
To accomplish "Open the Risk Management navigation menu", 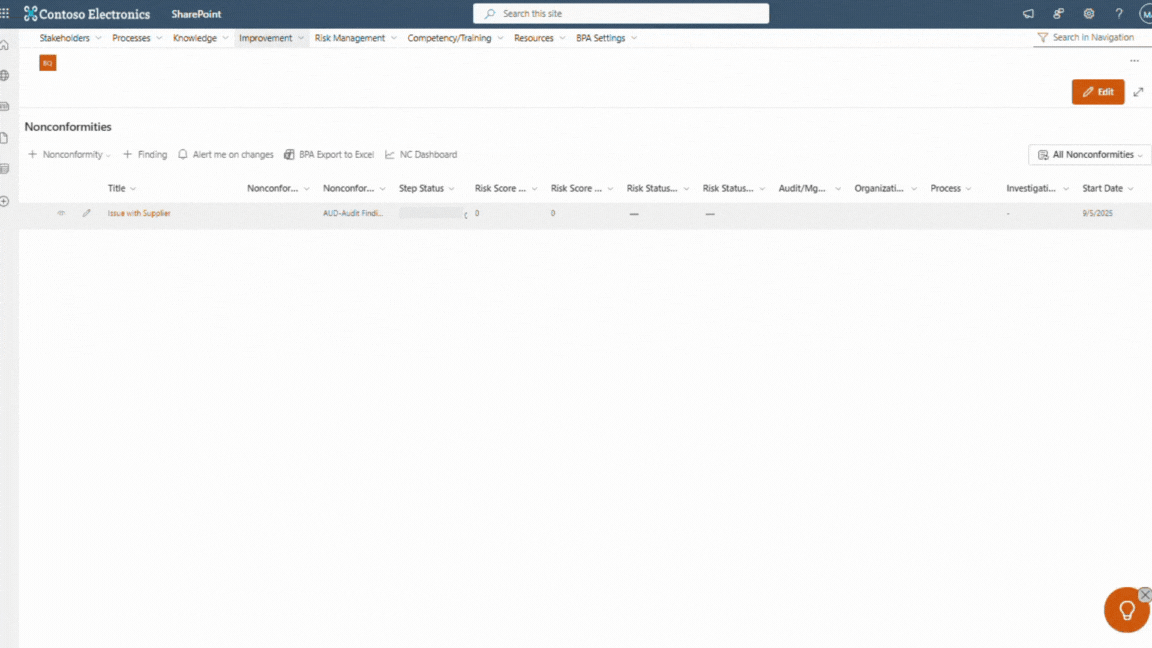I will point(355,38).
